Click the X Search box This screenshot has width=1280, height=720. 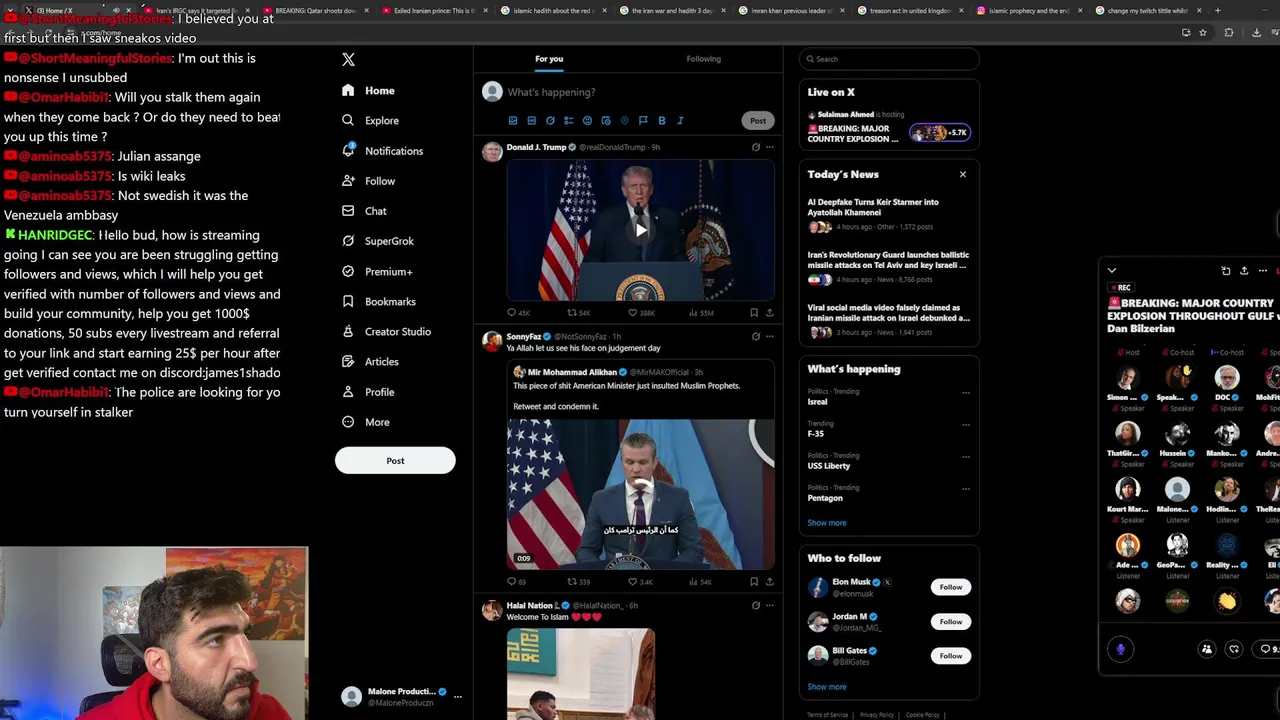pos(889,59)
